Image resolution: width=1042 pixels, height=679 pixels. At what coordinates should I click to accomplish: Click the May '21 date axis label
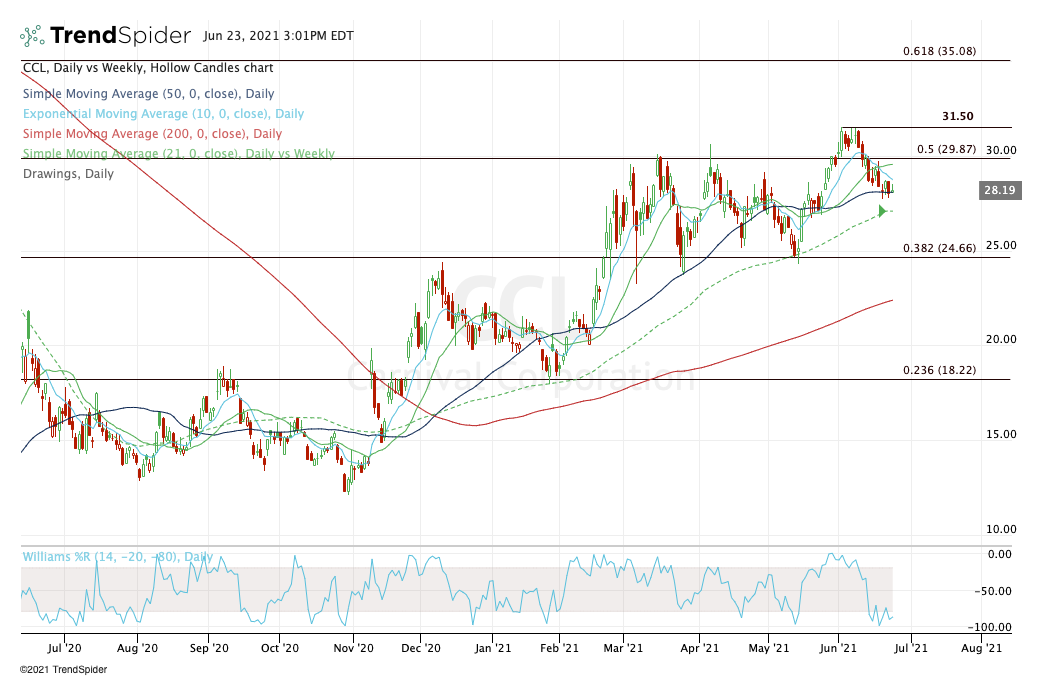(x=768, y=648)
